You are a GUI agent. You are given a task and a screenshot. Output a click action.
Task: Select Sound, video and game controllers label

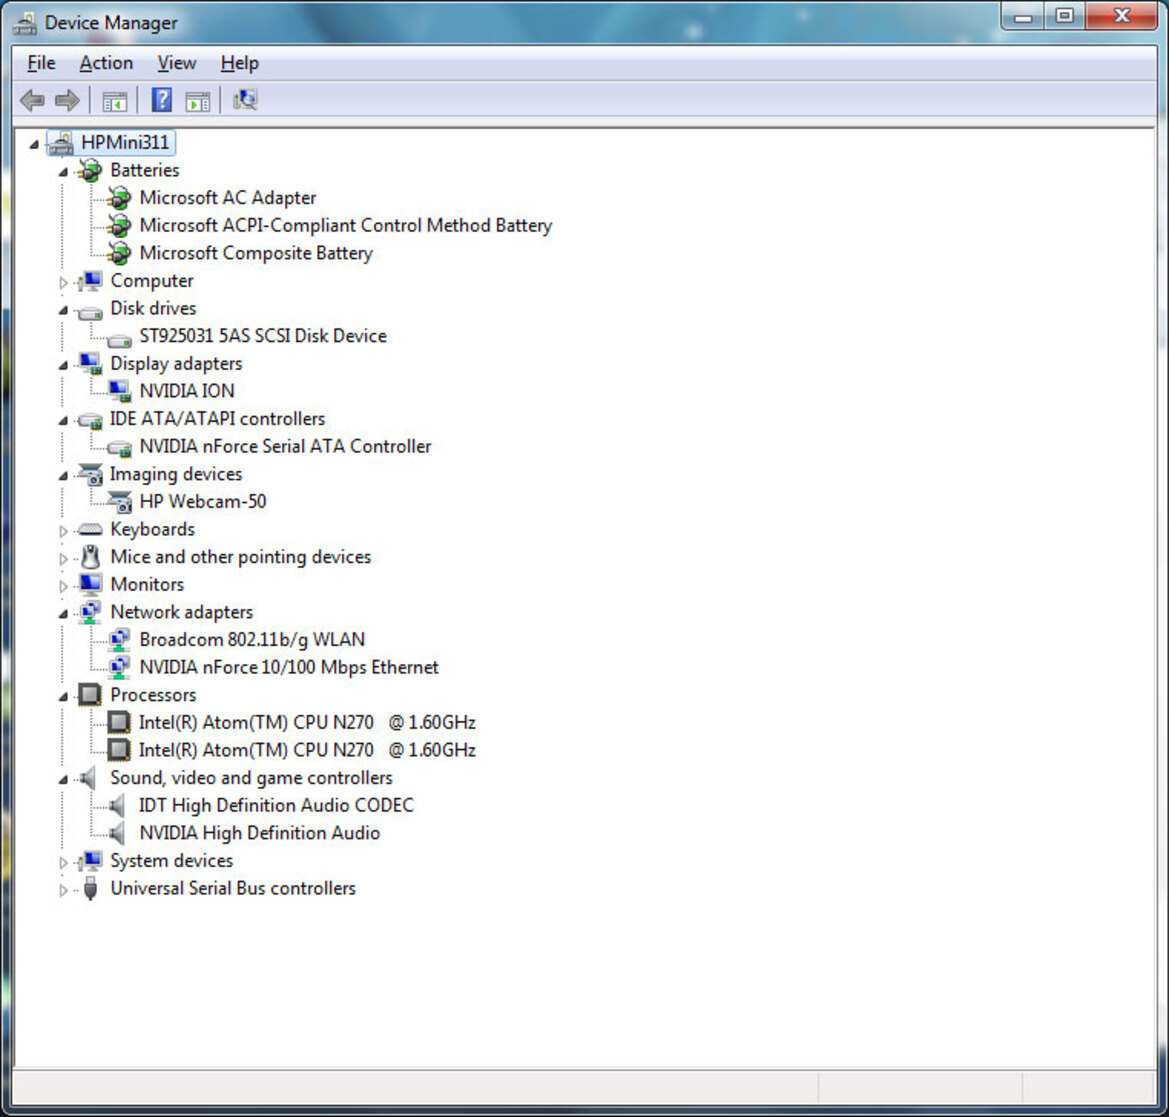251,777
